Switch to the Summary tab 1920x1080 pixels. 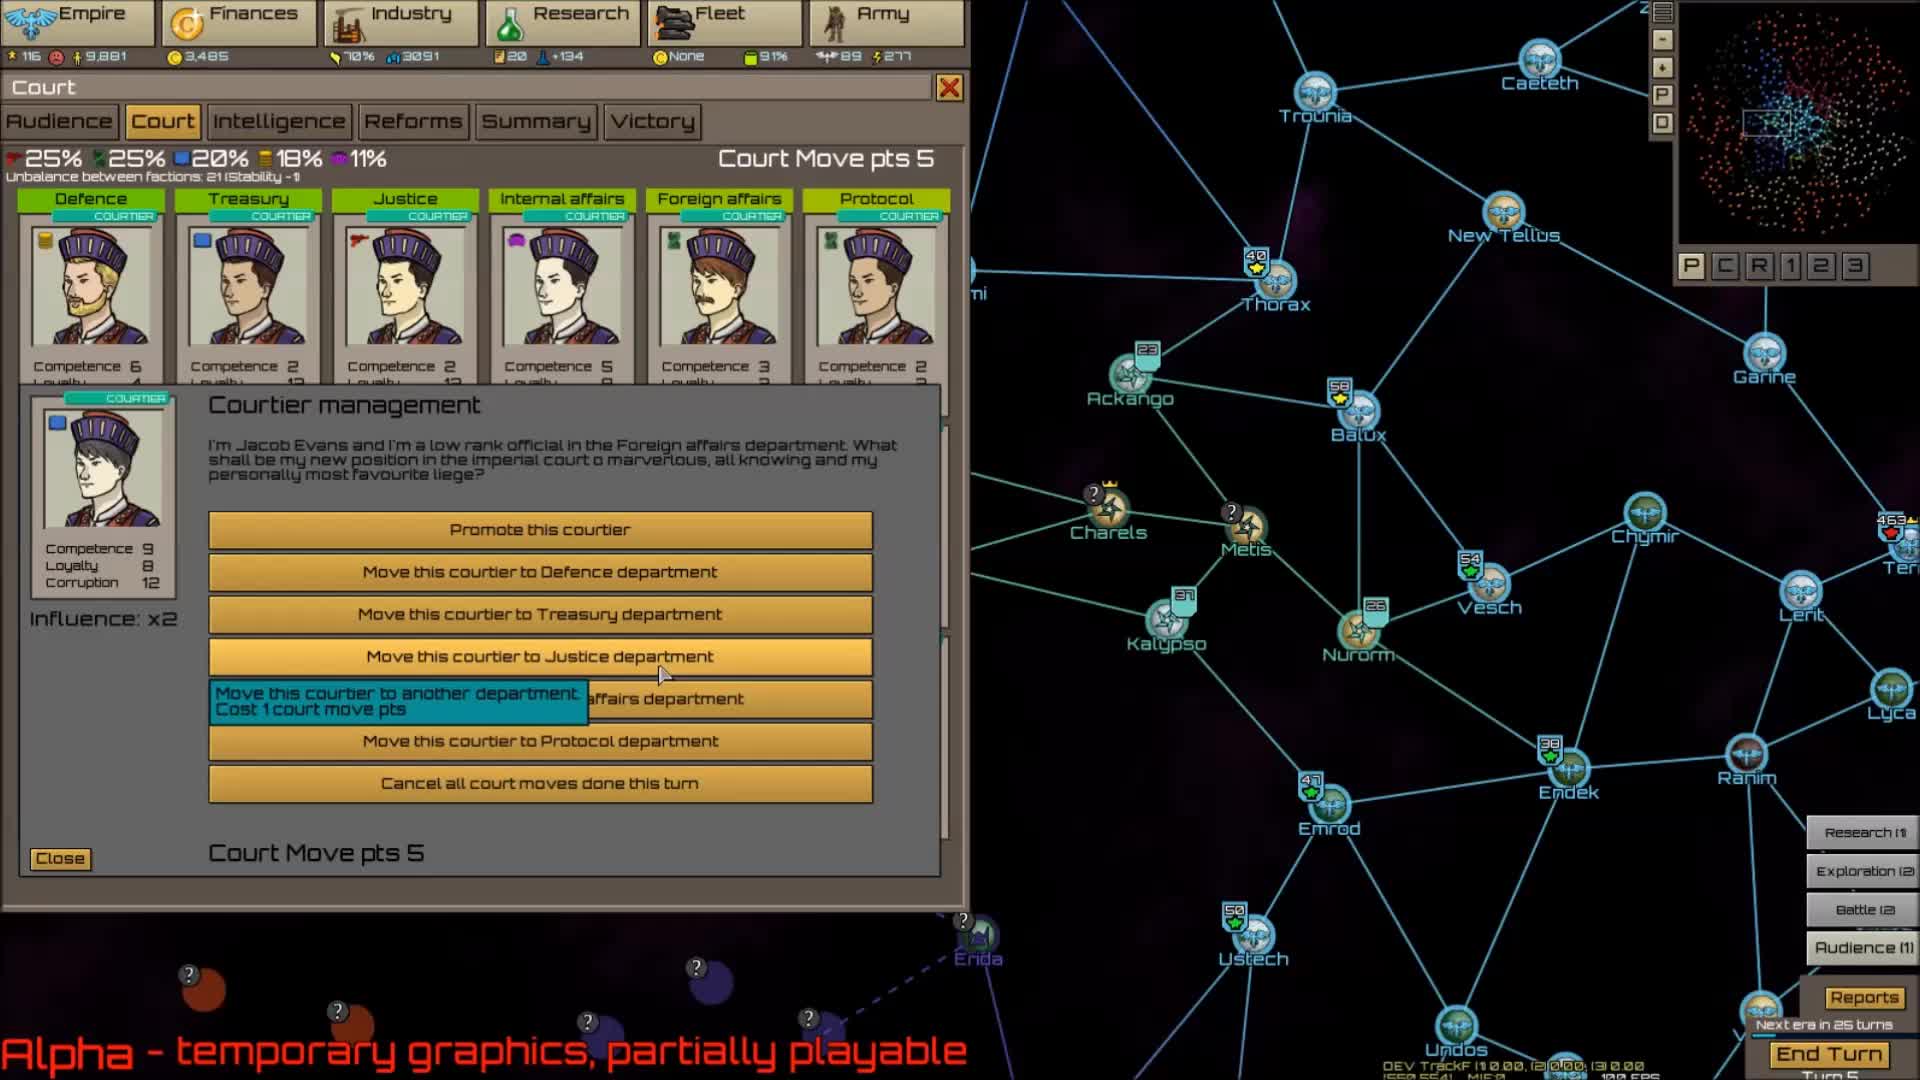tap(536, 122)
